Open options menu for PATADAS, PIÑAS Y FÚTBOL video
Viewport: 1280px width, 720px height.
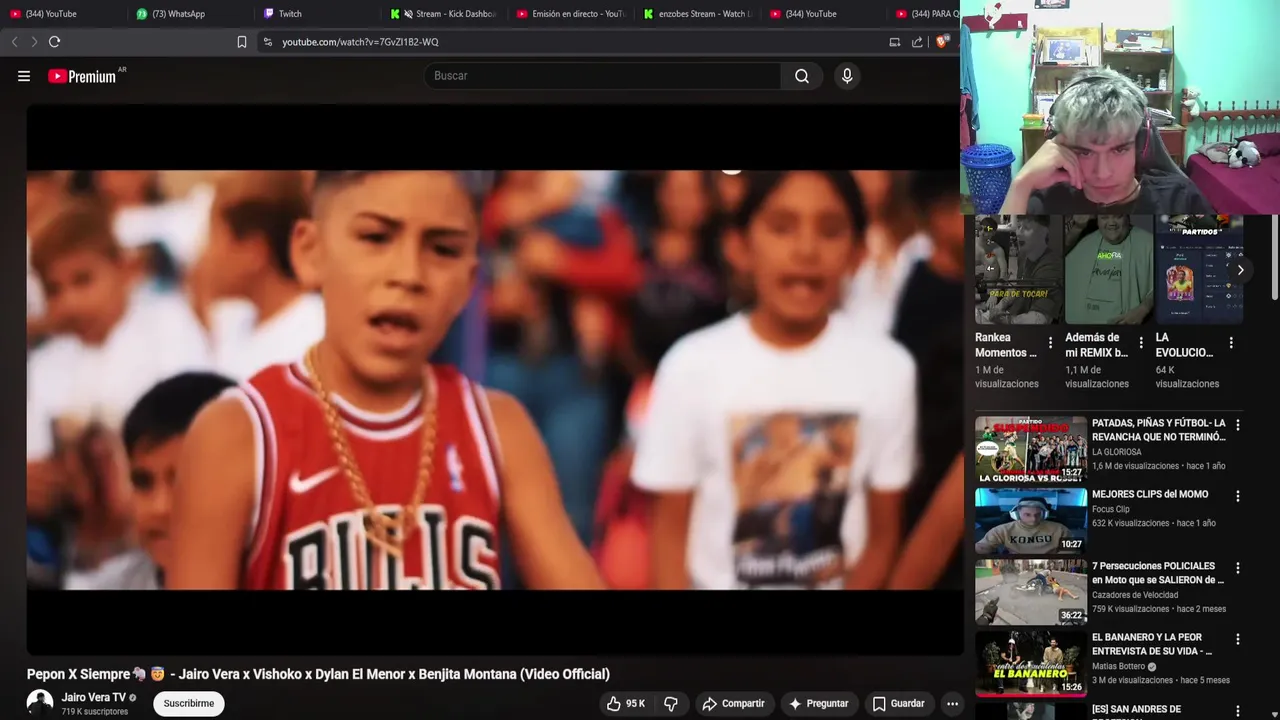1238,425
